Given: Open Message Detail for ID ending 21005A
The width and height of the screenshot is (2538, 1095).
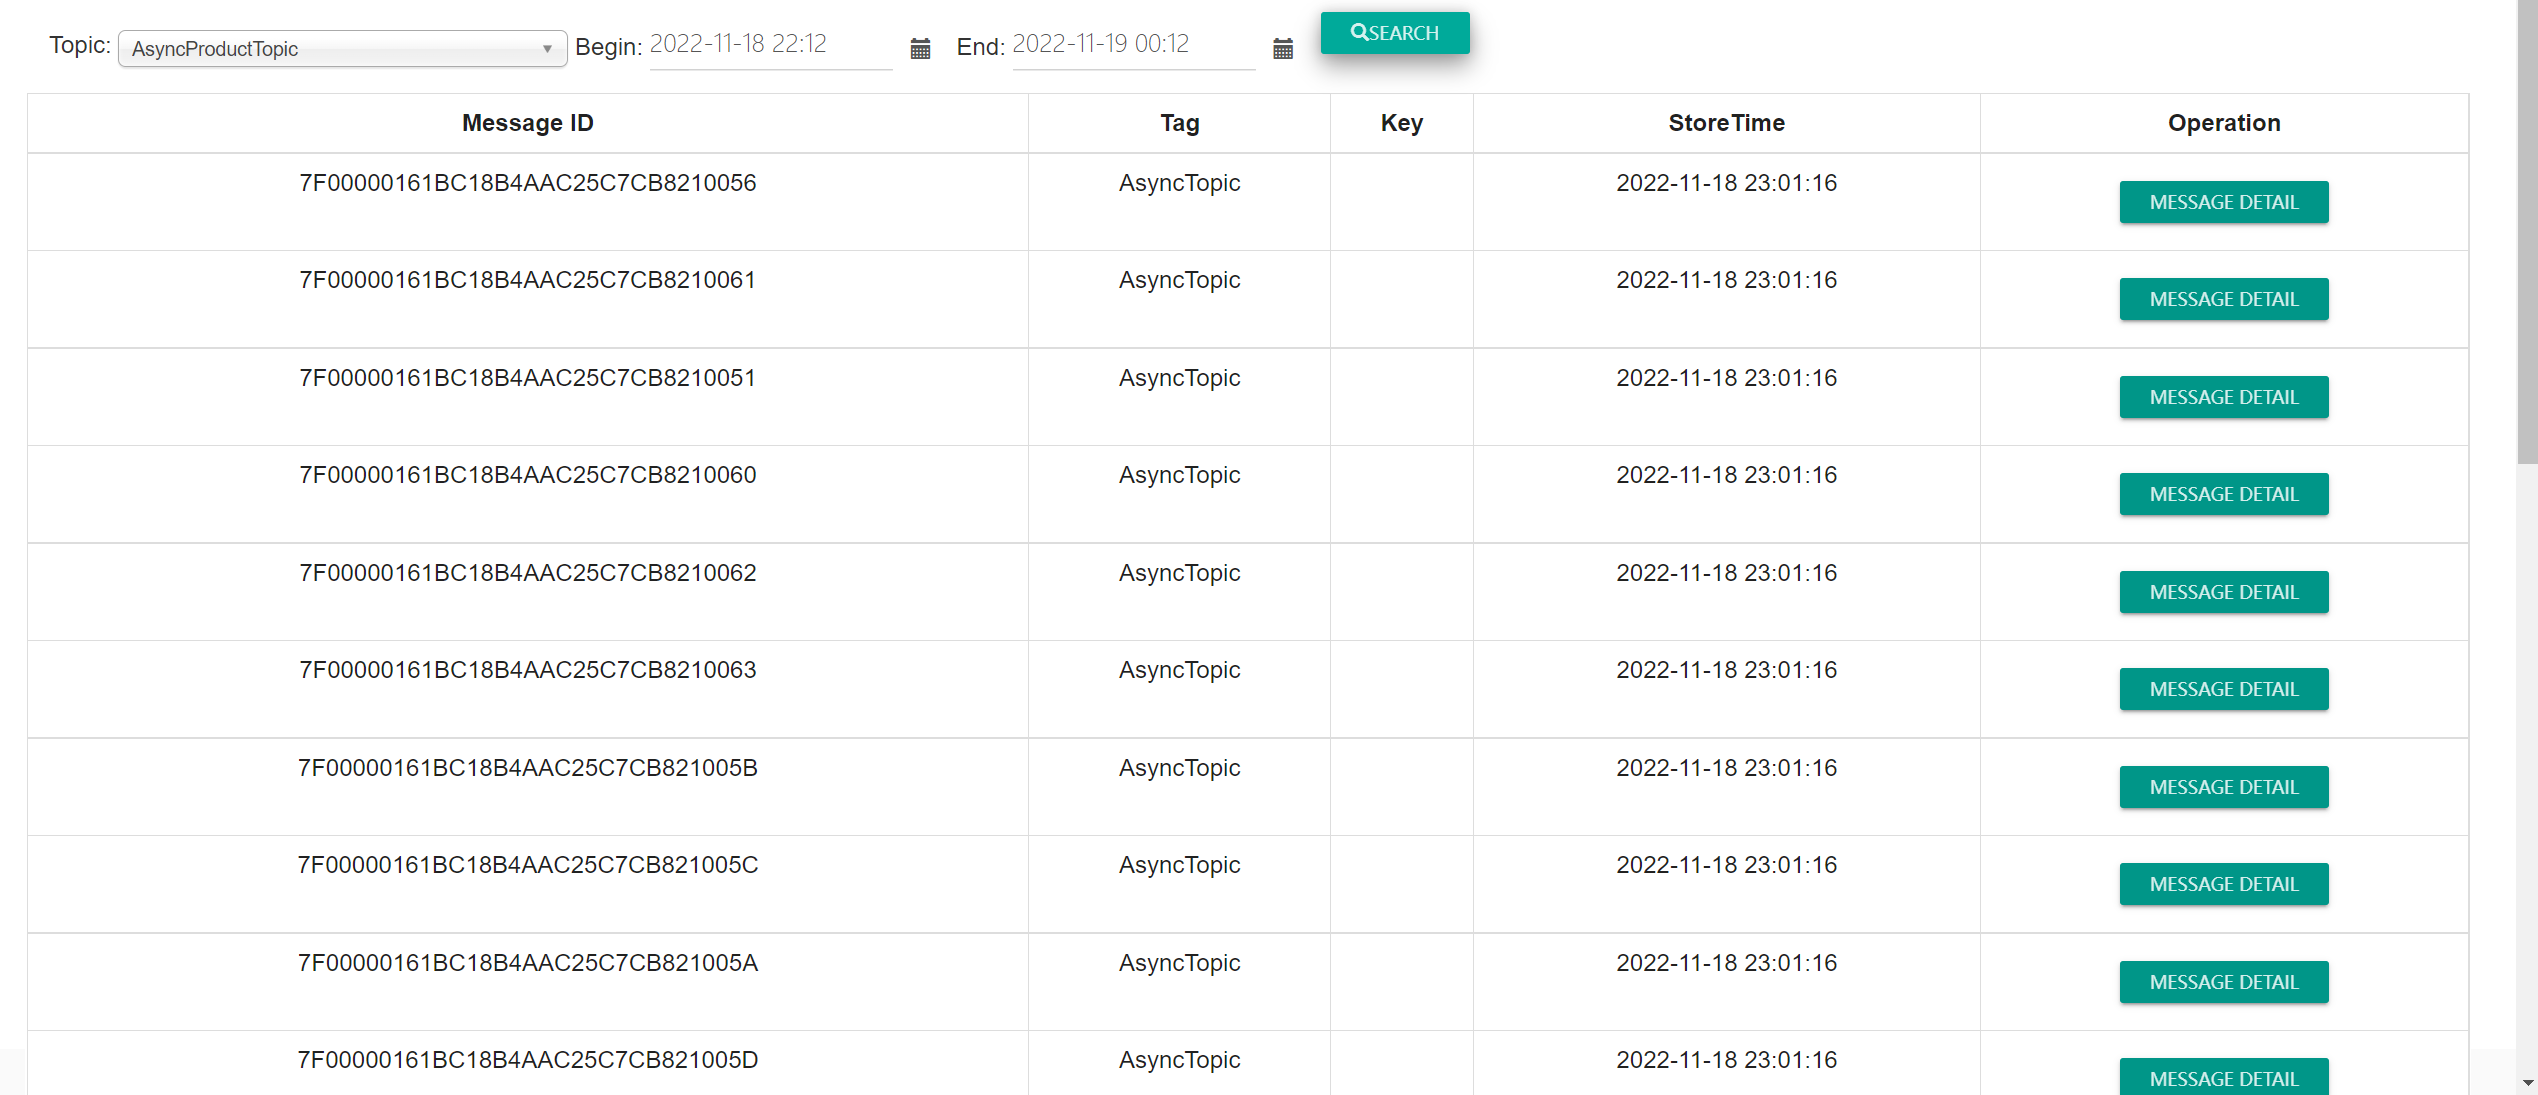Looking at the screenshot, I should click(x=2223, y=982).
